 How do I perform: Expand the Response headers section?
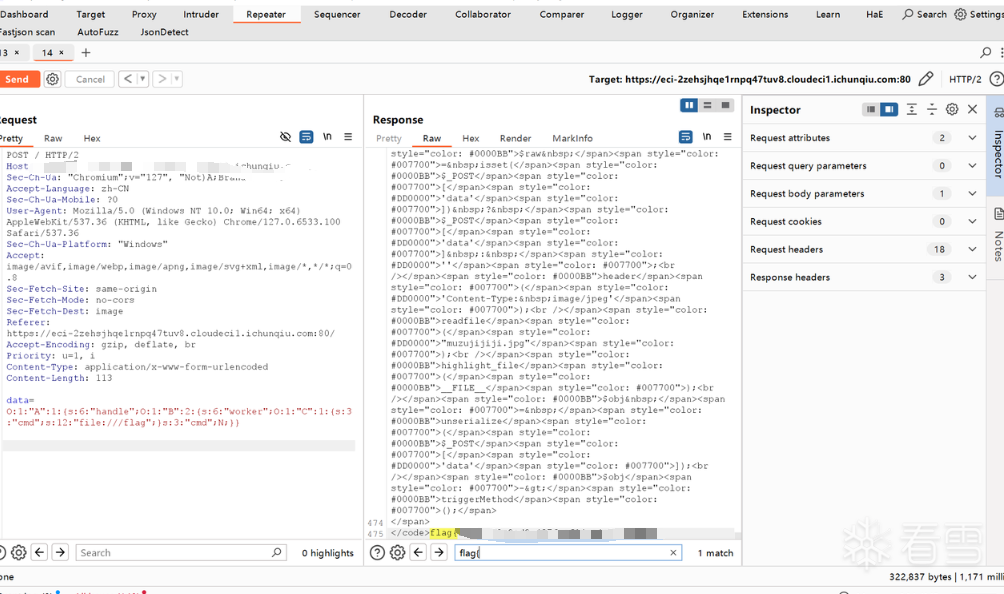point(972,277)
